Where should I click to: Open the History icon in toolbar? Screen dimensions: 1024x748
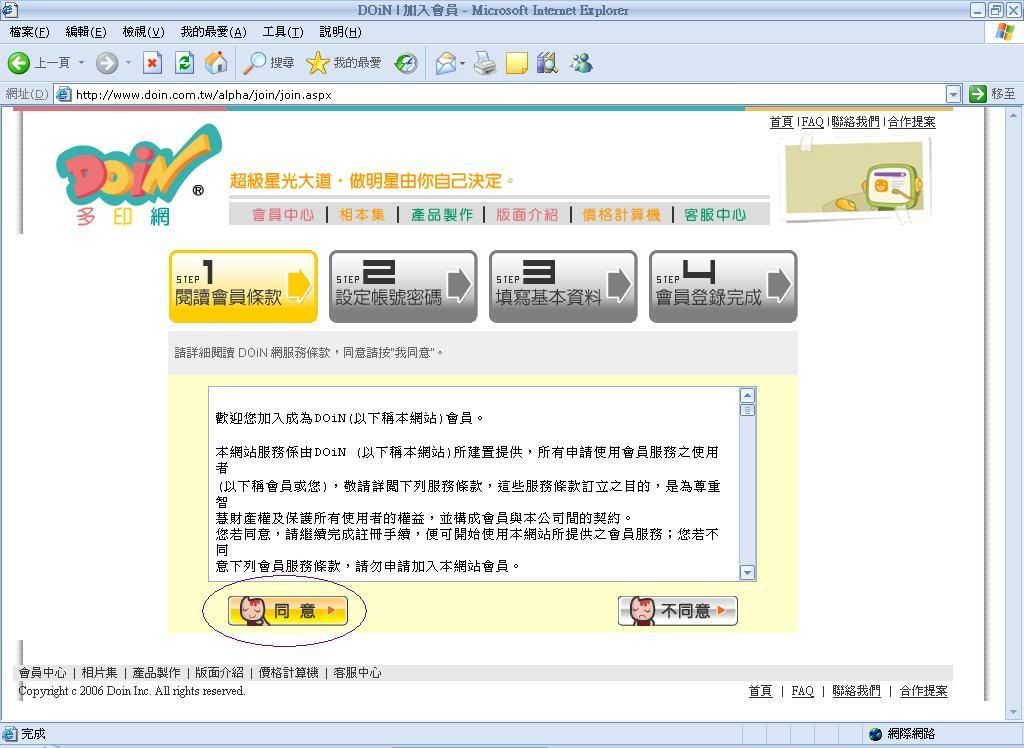[x=406, y=63]
